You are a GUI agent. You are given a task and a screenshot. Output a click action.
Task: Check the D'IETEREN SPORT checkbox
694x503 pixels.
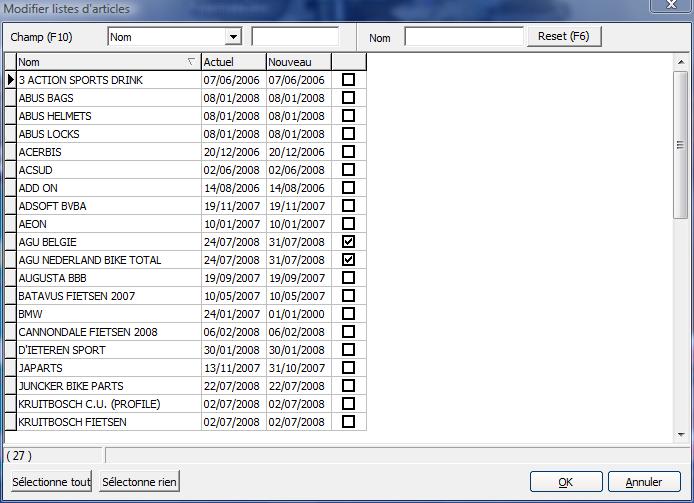(349, 350)
